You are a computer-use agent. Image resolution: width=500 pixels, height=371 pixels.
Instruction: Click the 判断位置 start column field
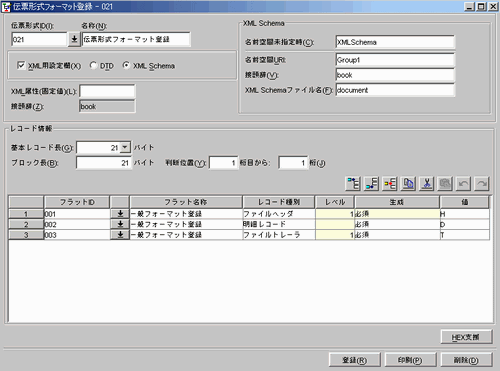pyautogui.click(x=223, y=163)
